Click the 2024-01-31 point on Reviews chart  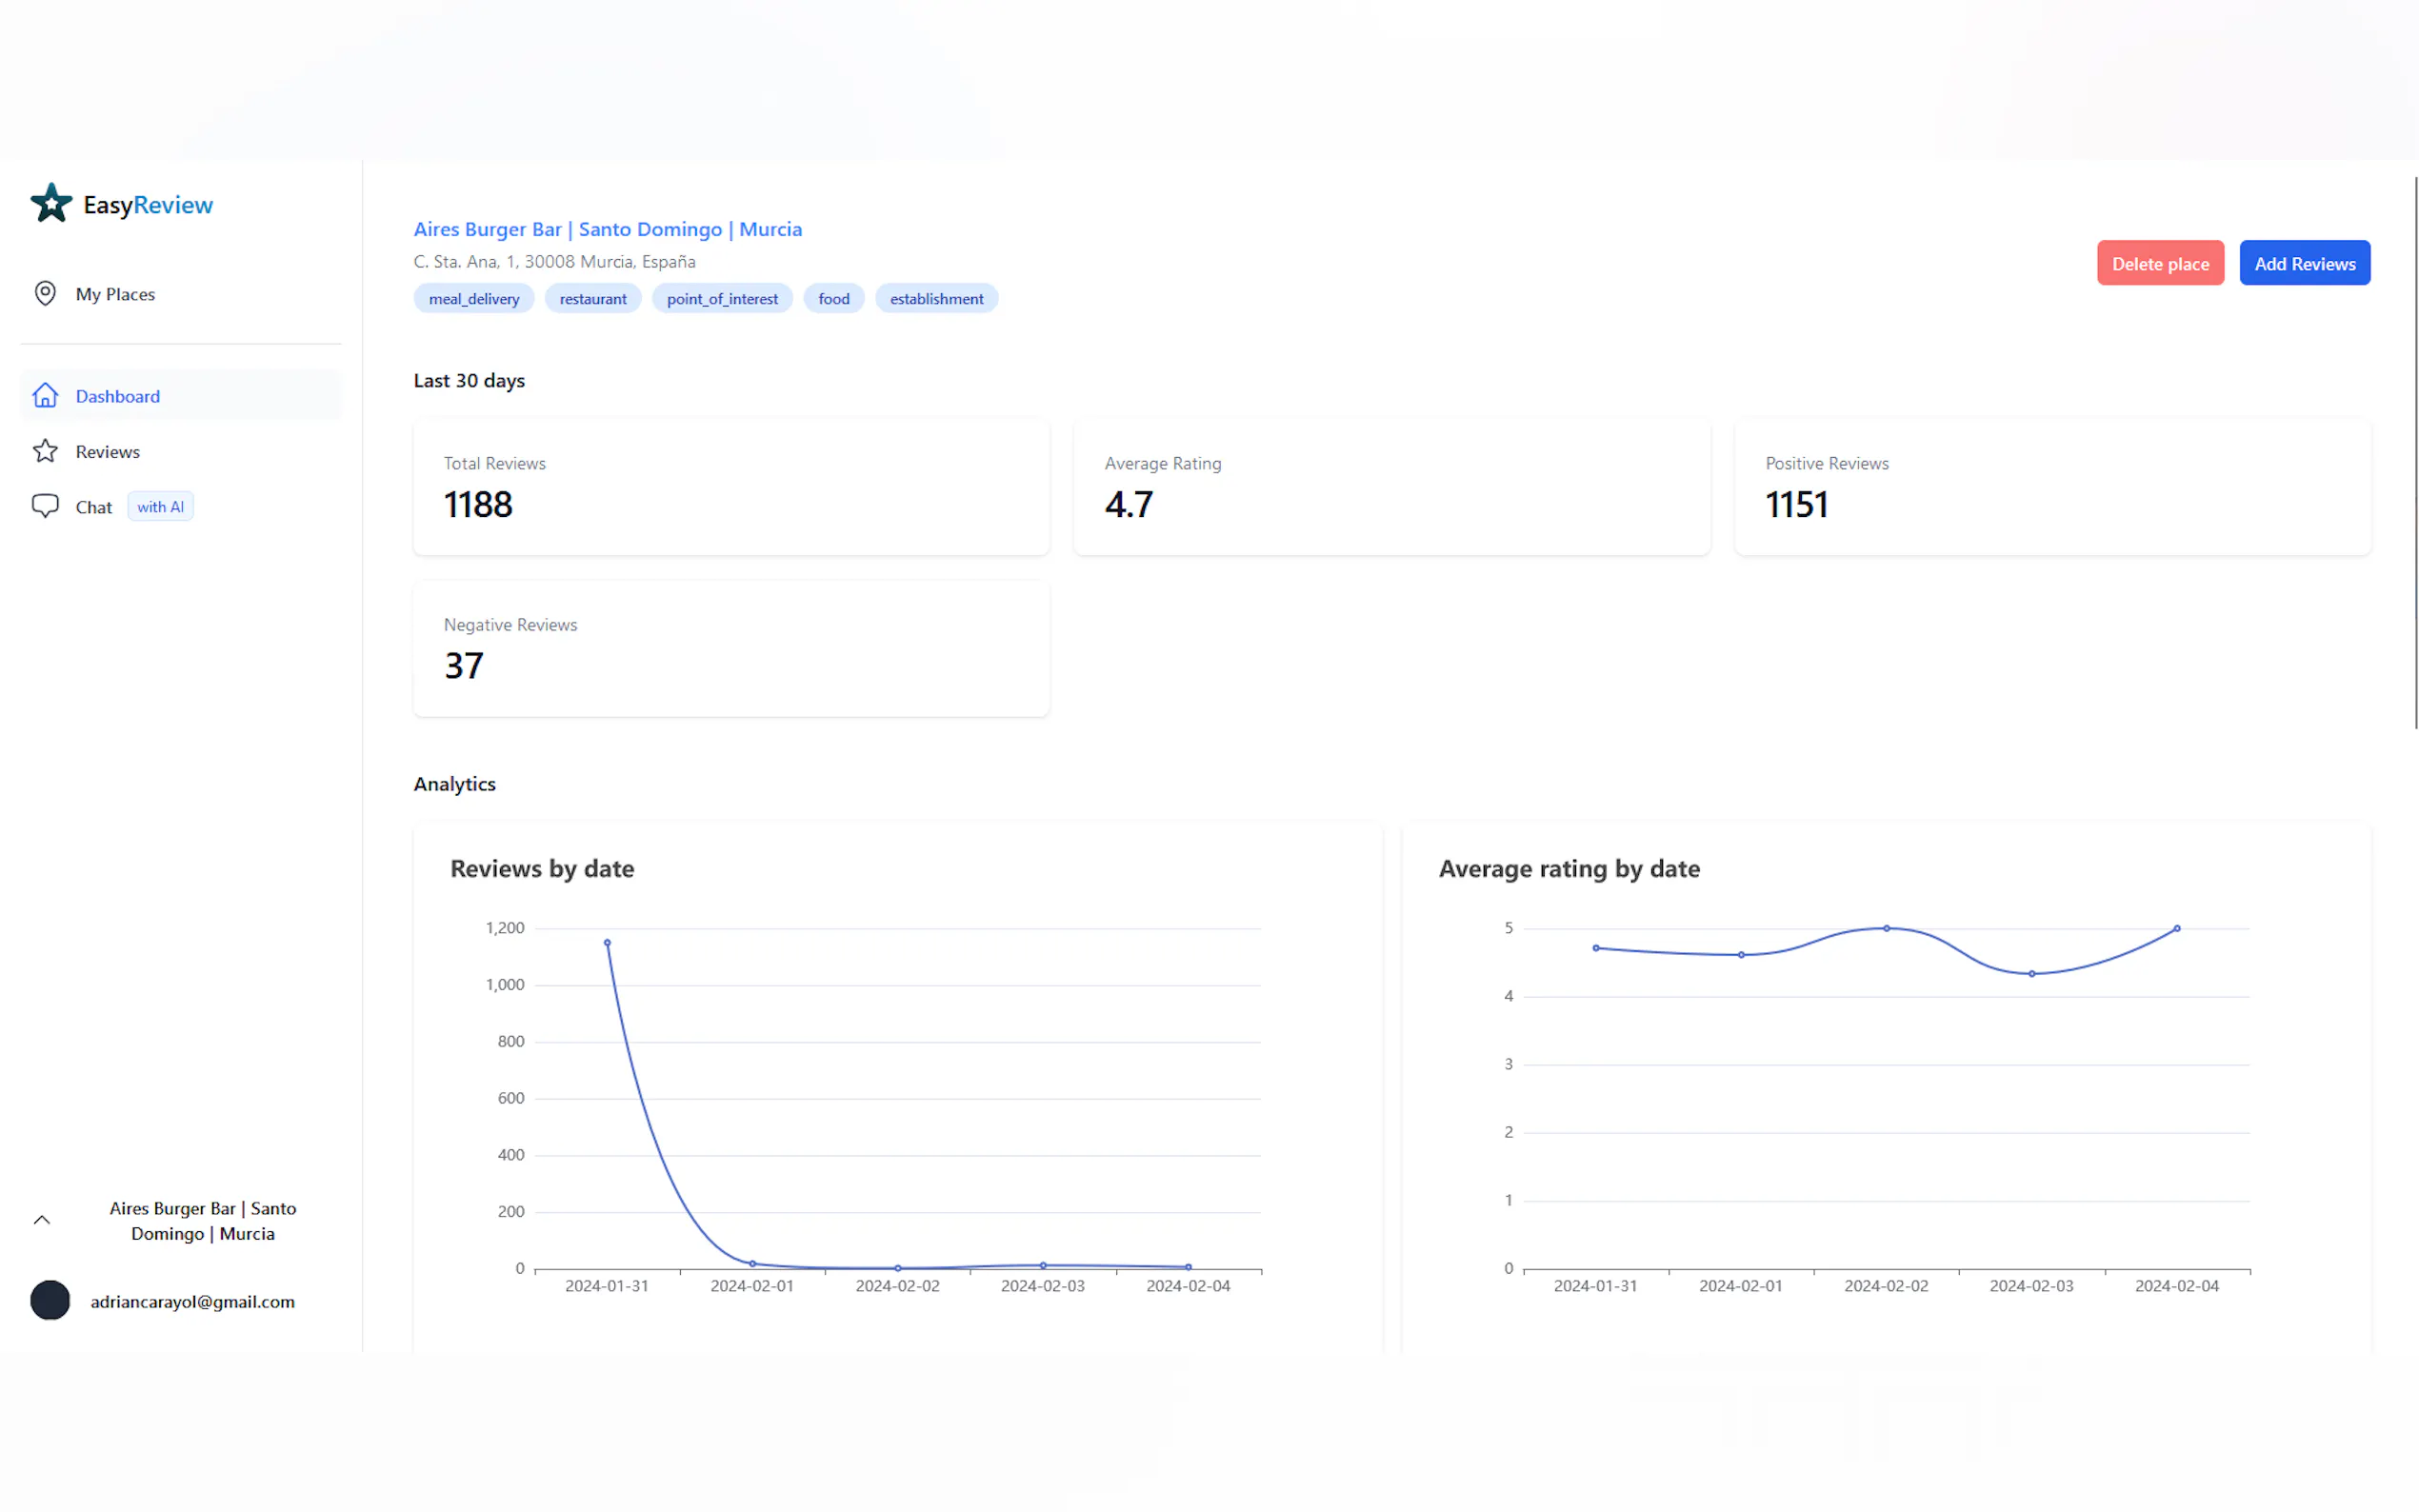(607, 943)
